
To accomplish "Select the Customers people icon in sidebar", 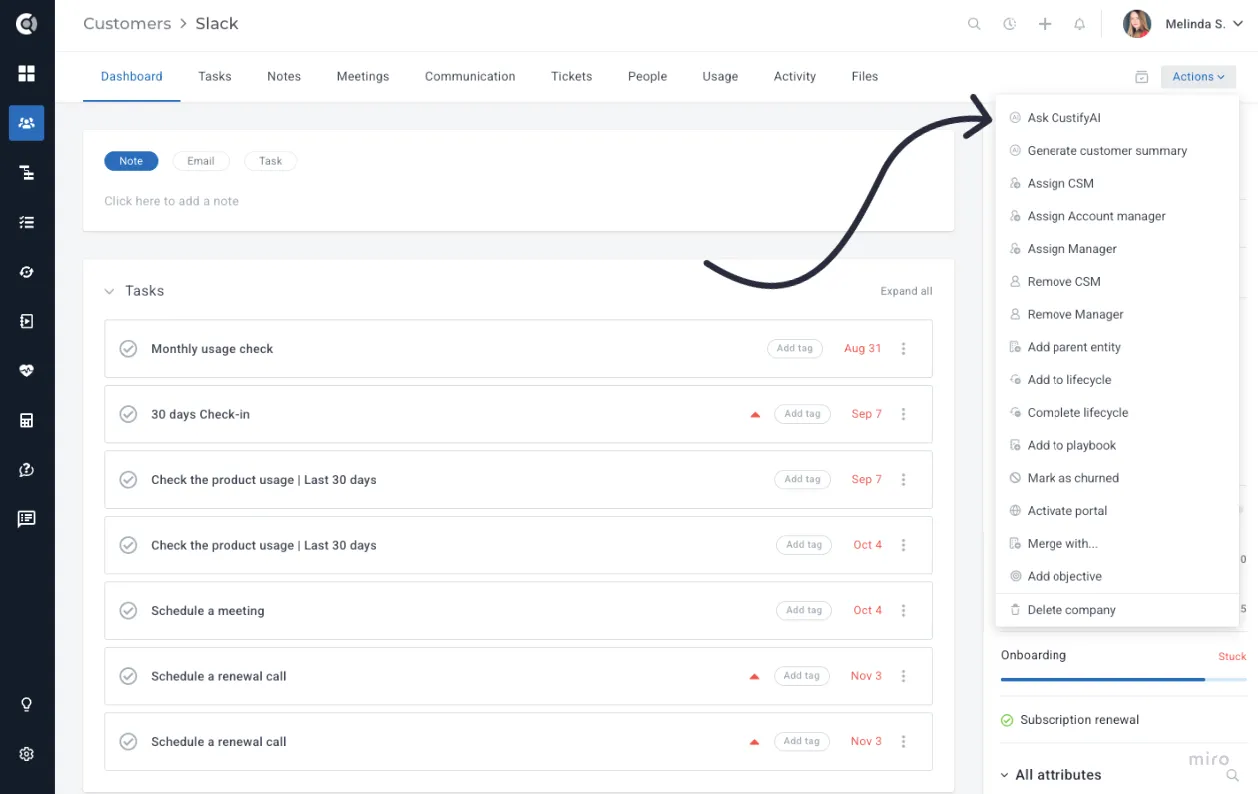I will coord(27,123).
